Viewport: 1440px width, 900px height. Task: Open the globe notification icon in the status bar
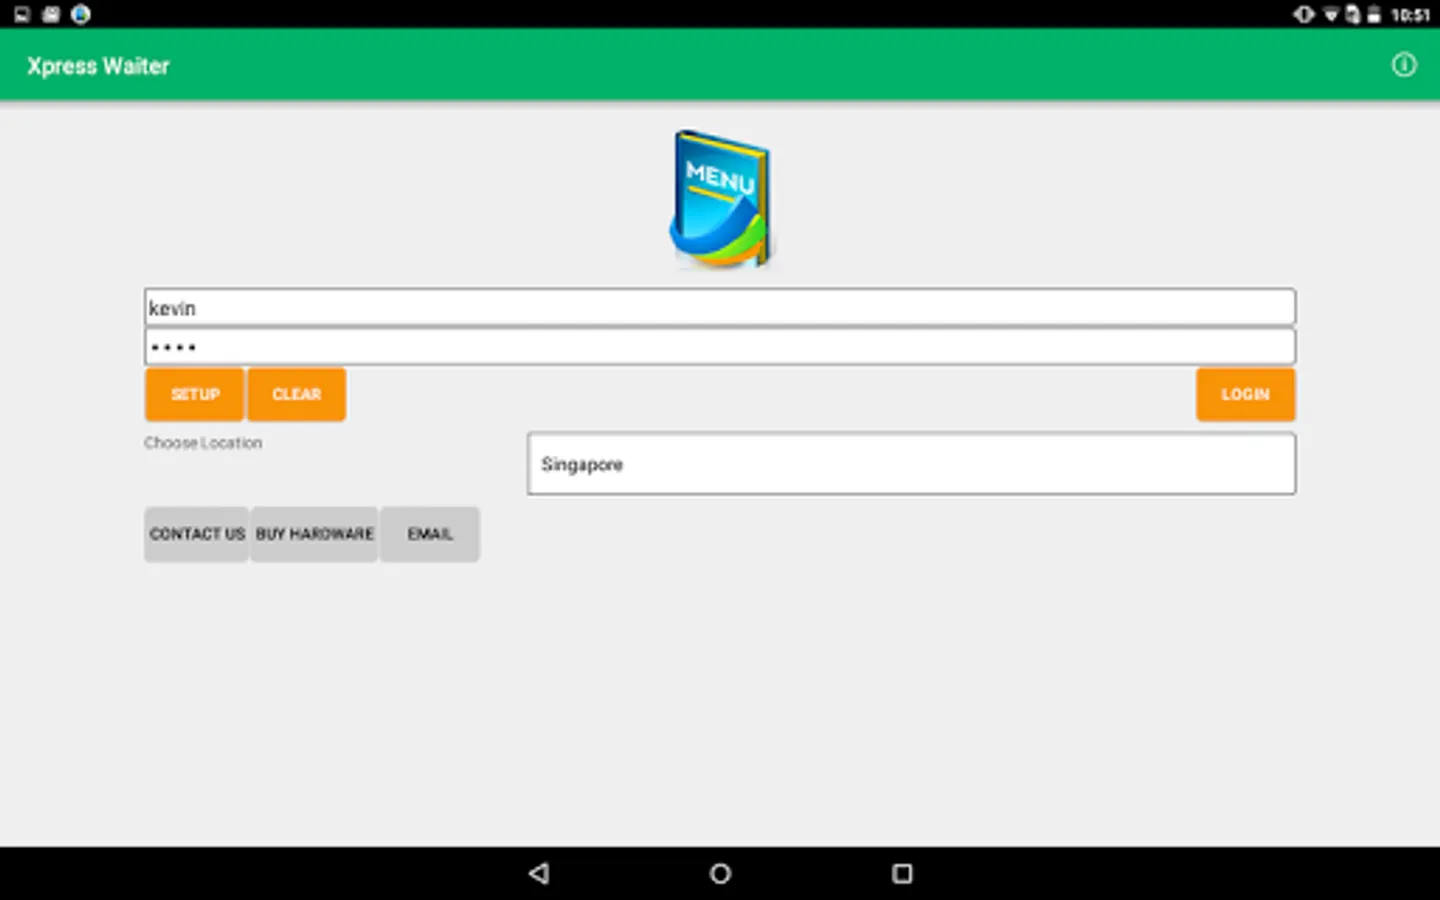(81, 14)
